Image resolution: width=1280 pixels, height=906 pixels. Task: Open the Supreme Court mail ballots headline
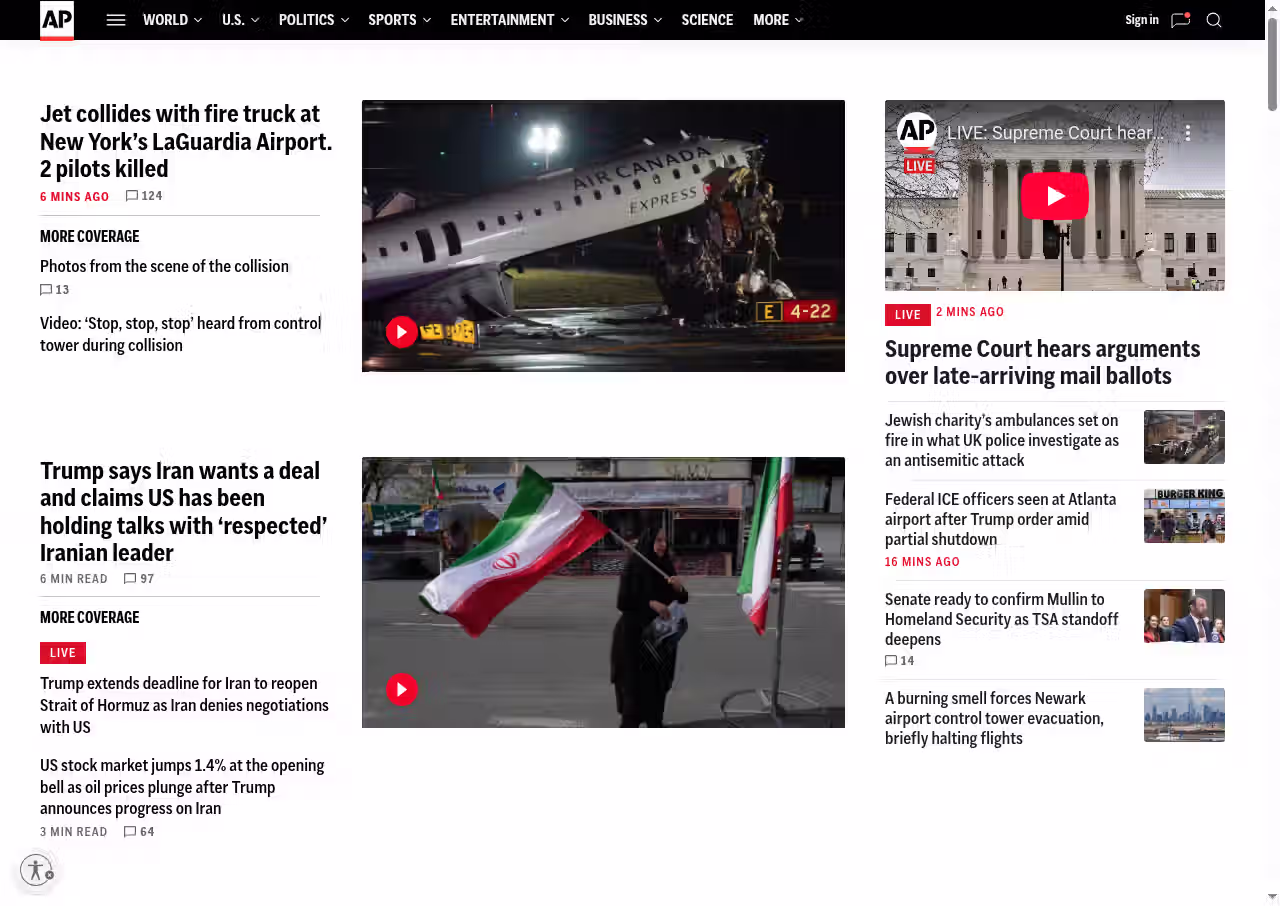point(1042,362)
